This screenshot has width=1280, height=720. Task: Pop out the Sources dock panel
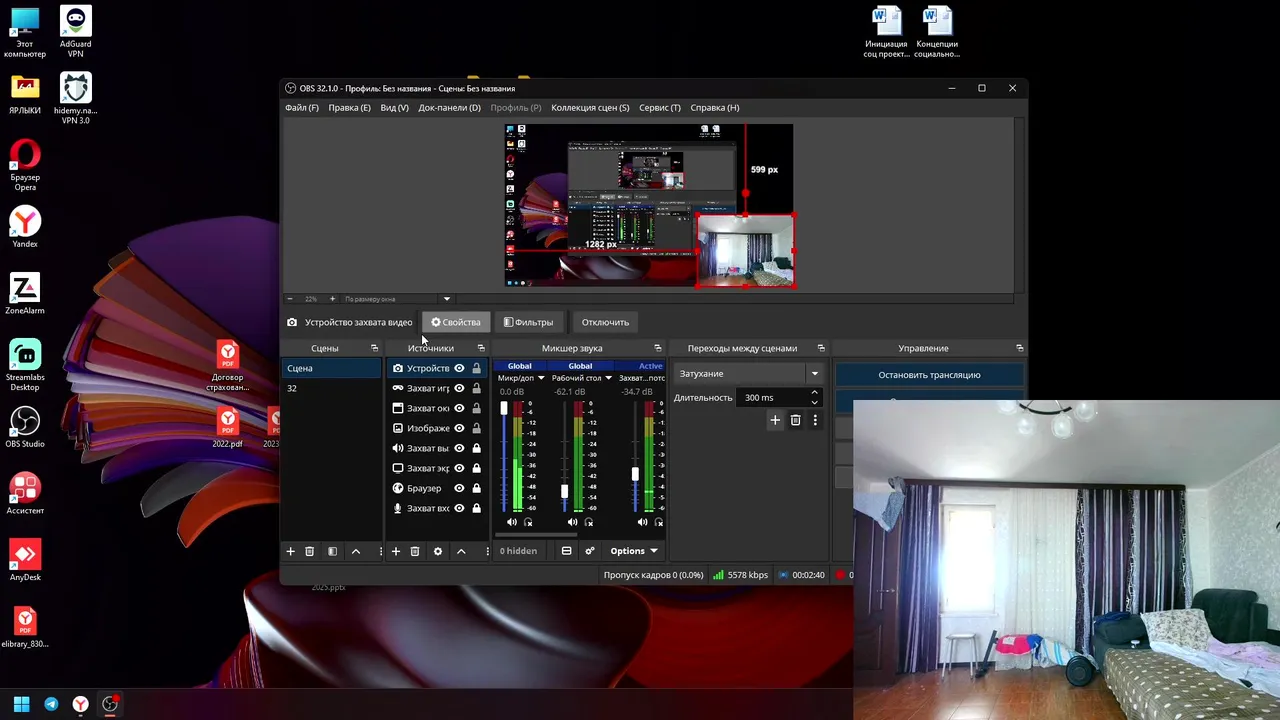481,348
